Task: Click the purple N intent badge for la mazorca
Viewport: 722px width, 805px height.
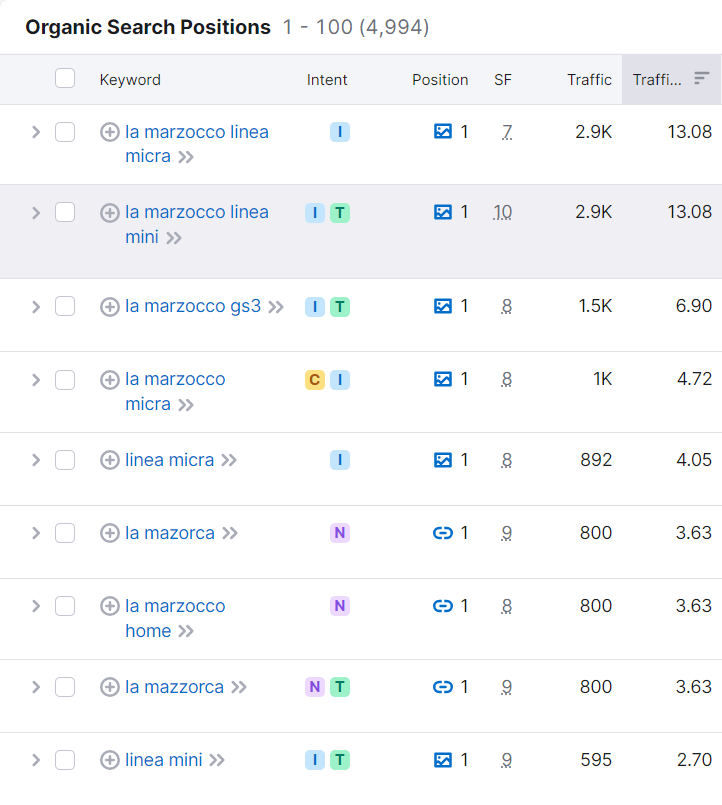Action: pos(339,533)
